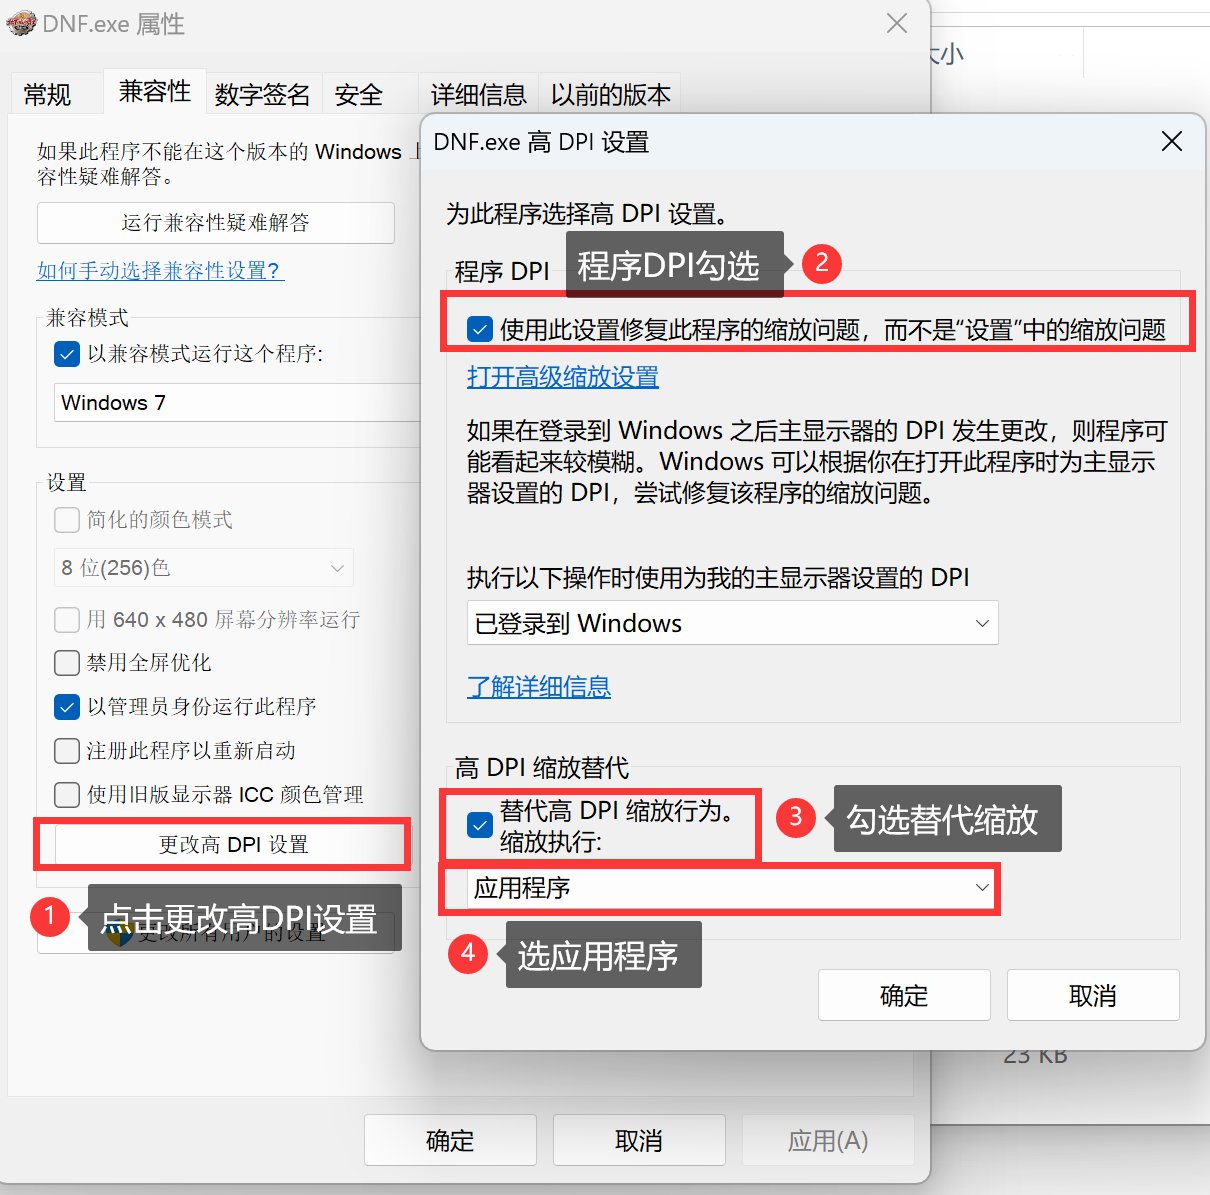Uncheck 以管理员身份运行此程序
1210x1195 pixels.
click(x=67, y=707)
